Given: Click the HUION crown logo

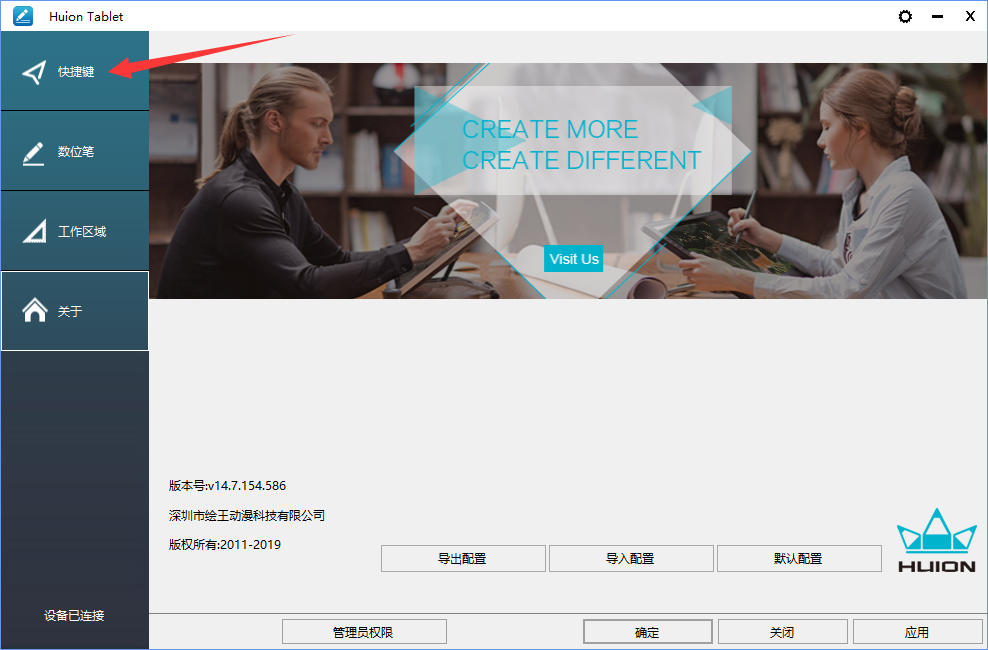Looking at the screenshot, I should coord(936,540).
